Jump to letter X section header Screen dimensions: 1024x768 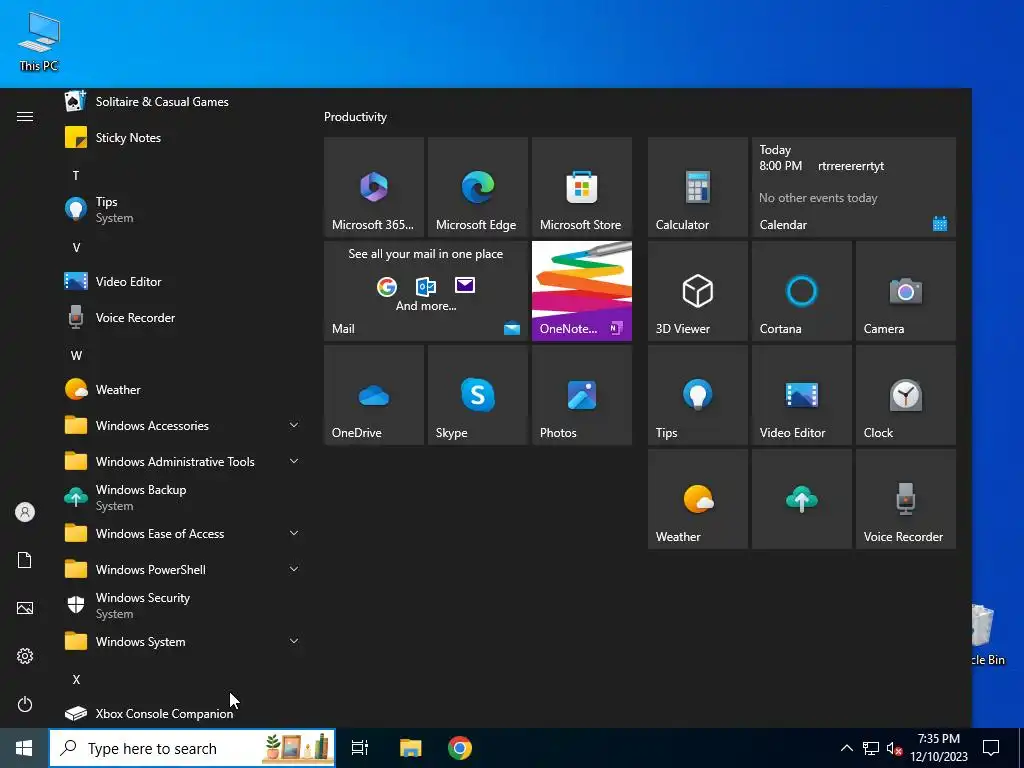pyautogui.click(x=76, y=680)
